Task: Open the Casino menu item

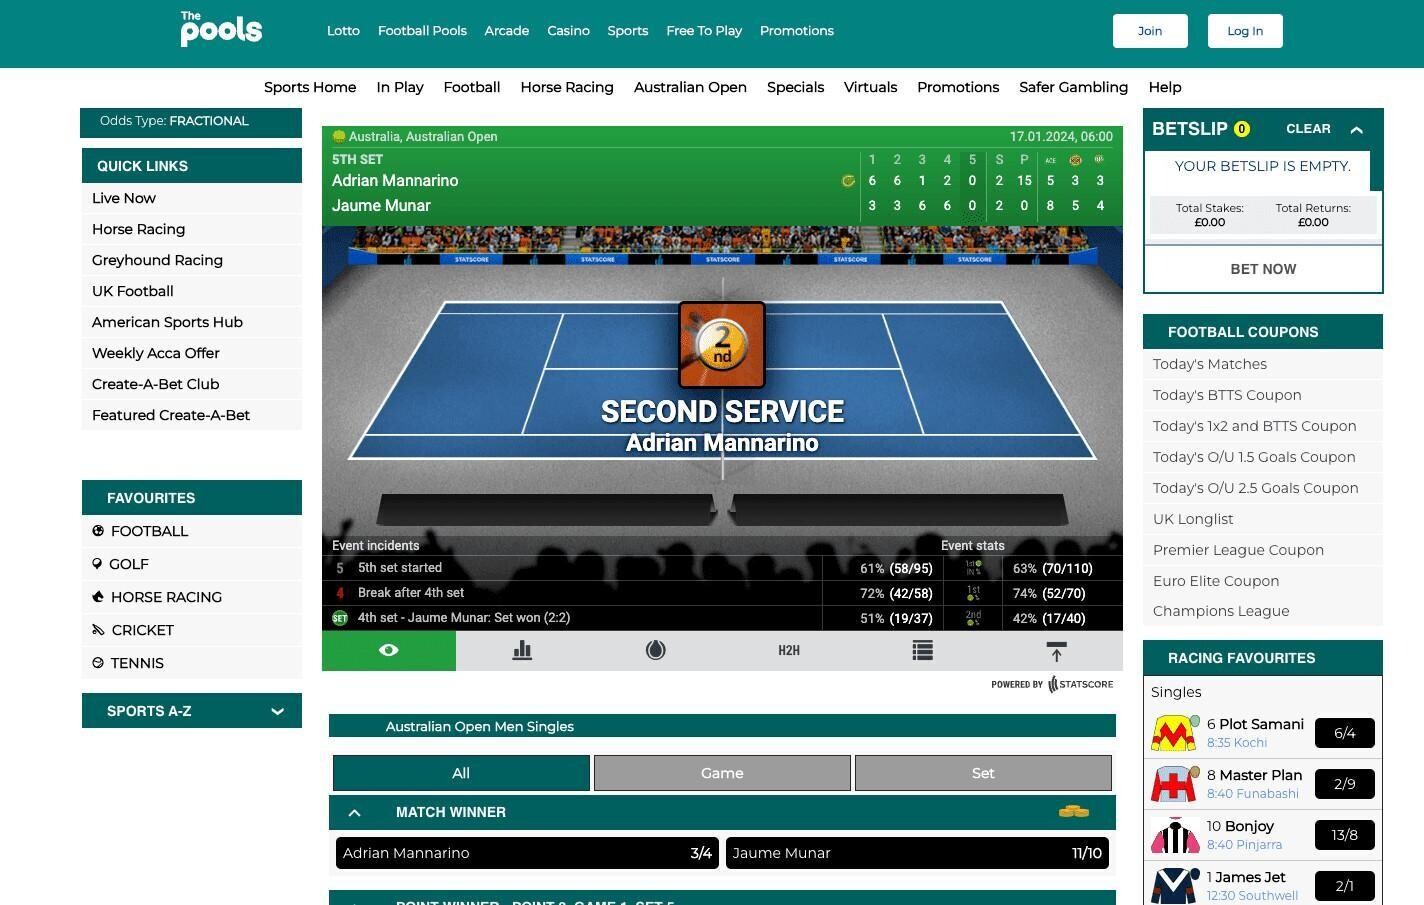Action: tap(568, 31)
